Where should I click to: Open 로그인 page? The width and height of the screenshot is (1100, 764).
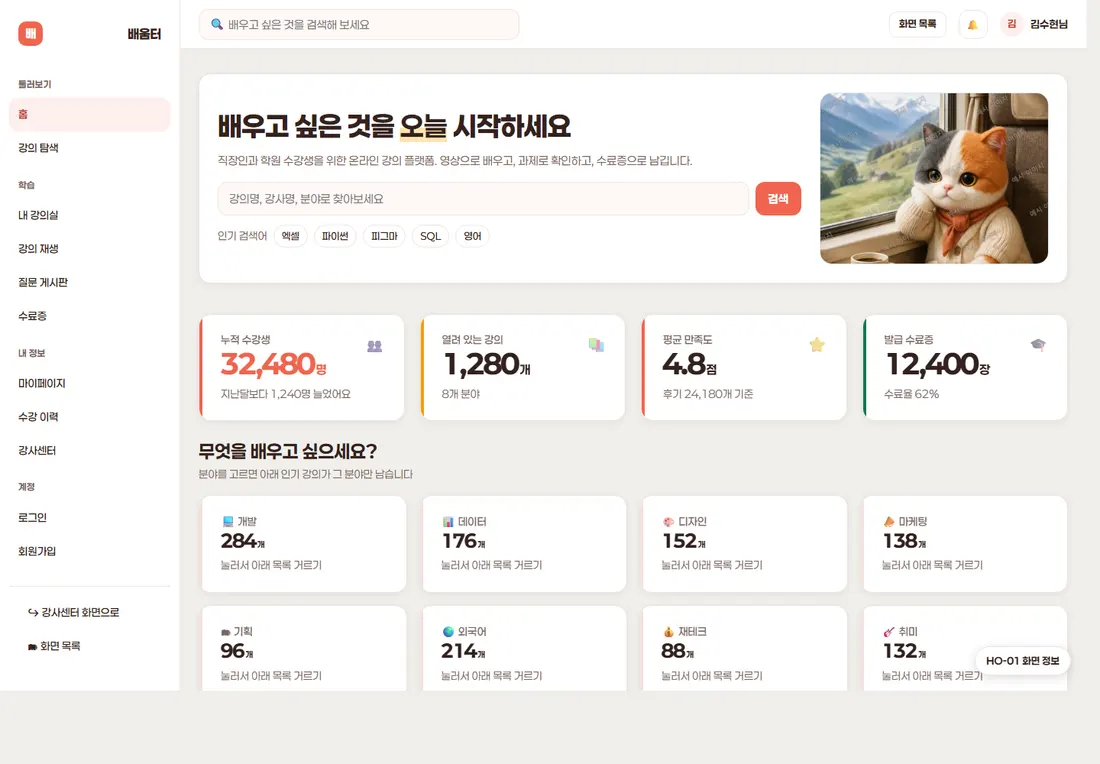pyautogui.click(x=90, y=518)
